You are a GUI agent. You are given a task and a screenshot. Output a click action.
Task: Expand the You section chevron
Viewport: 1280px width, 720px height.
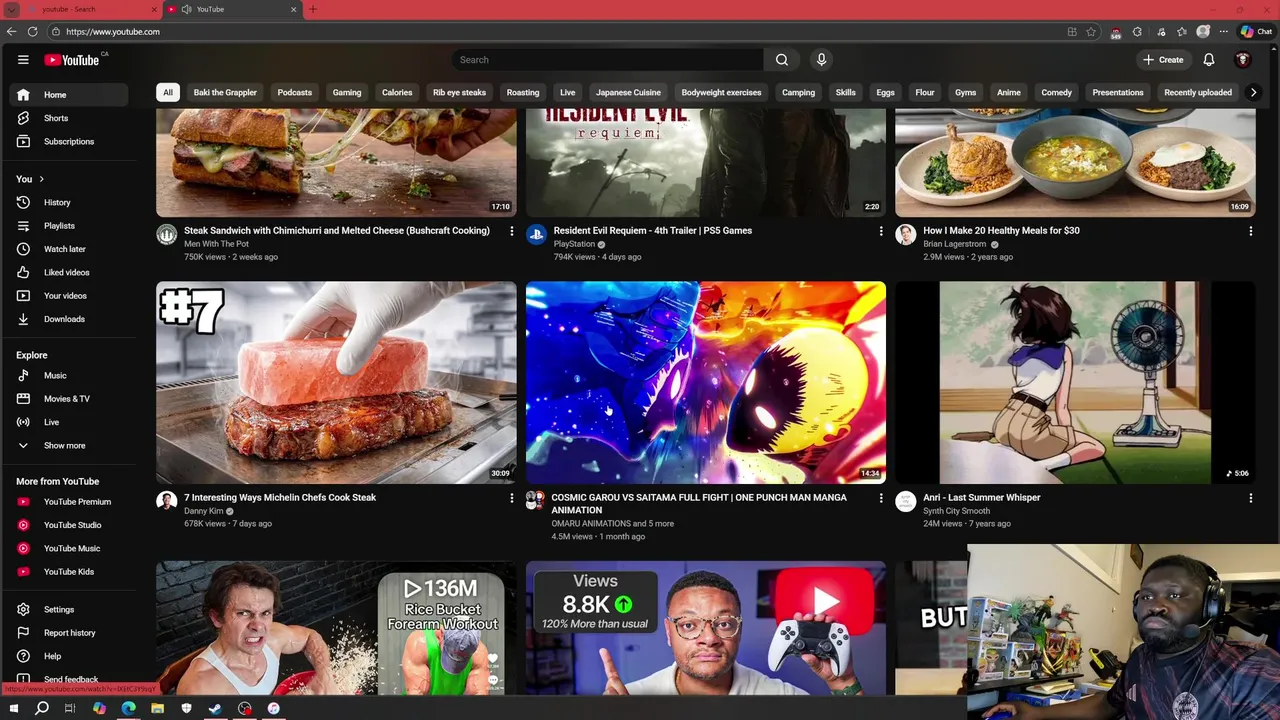[41, 179]
